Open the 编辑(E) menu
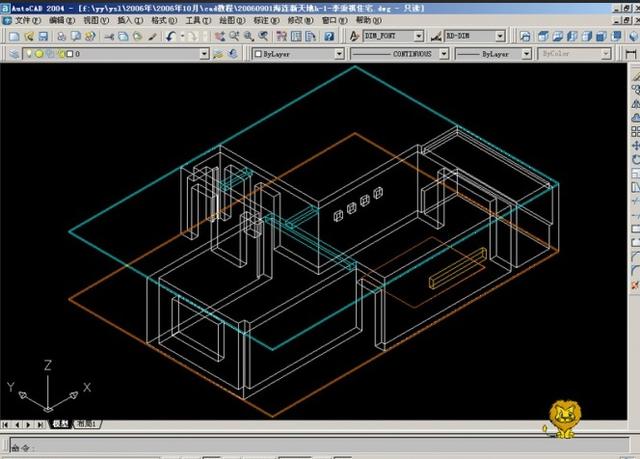Image resolution: width=640 pixels, height=459 pixels. tap(62, 20)
